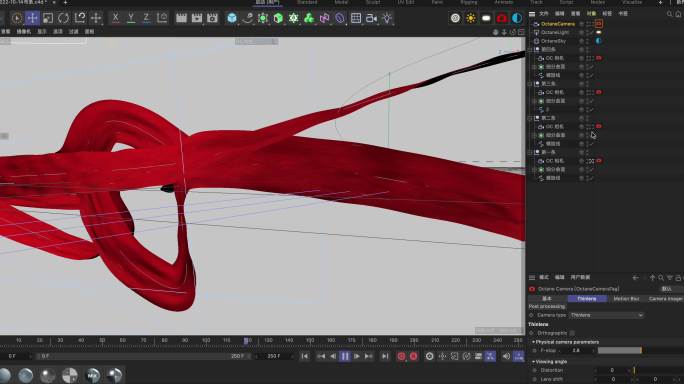Open the MoGraph cloner icon
Viewport: 684px width, 384px height.
[x=294, y=18]
